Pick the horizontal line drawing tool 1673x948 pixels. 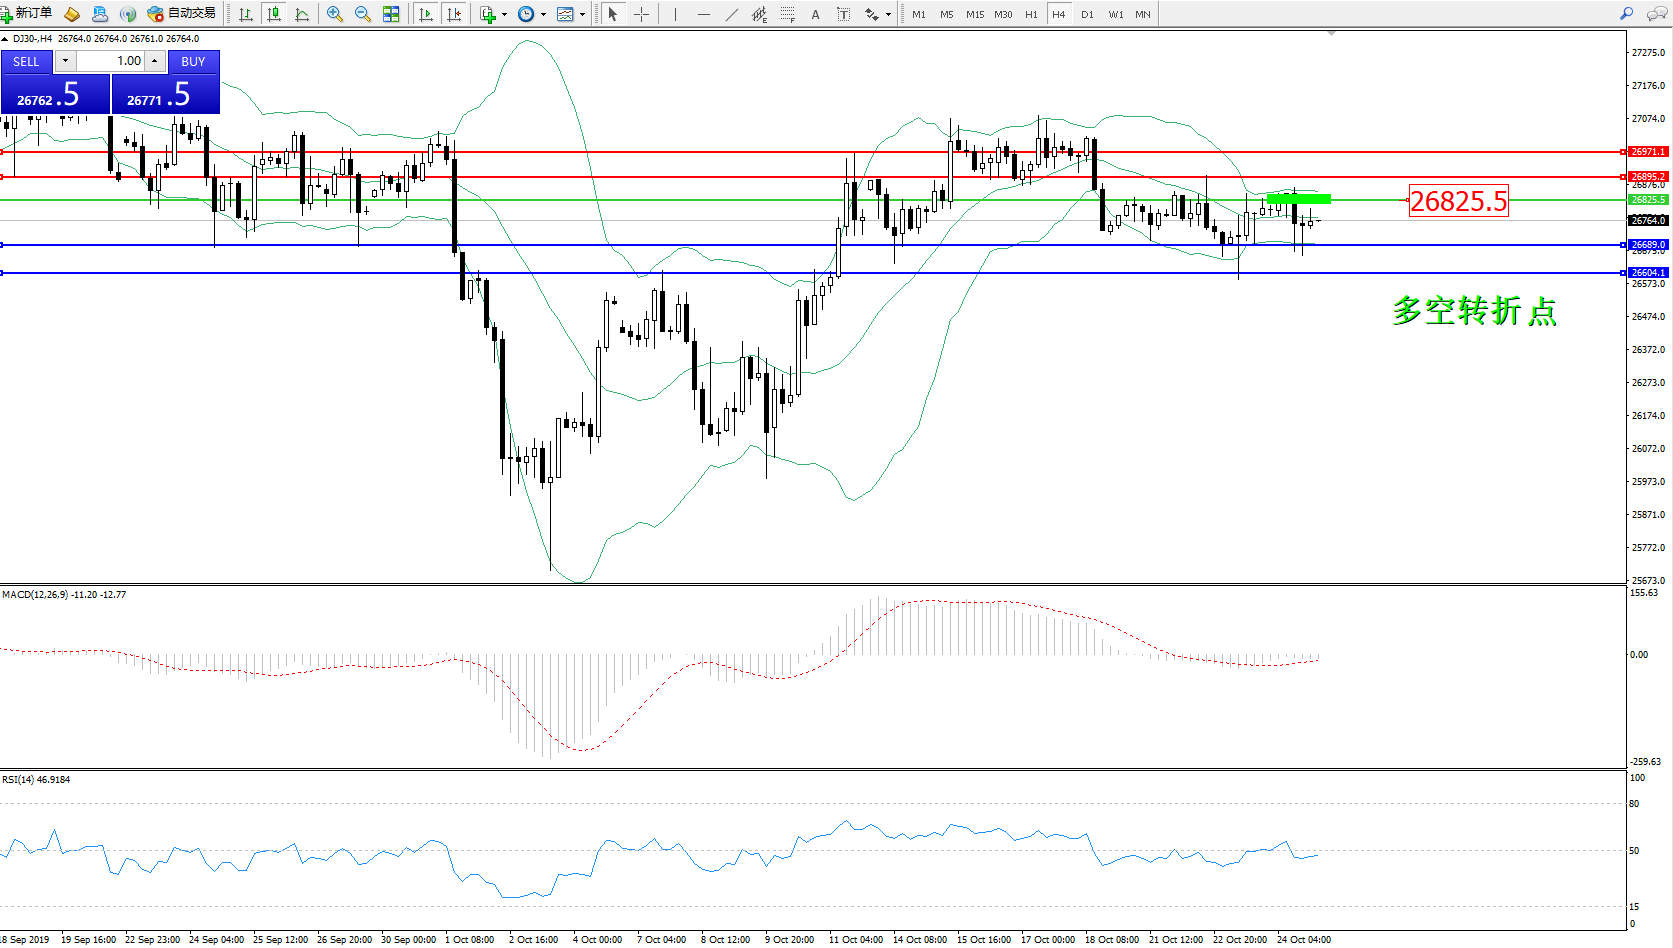coord(704,14)
